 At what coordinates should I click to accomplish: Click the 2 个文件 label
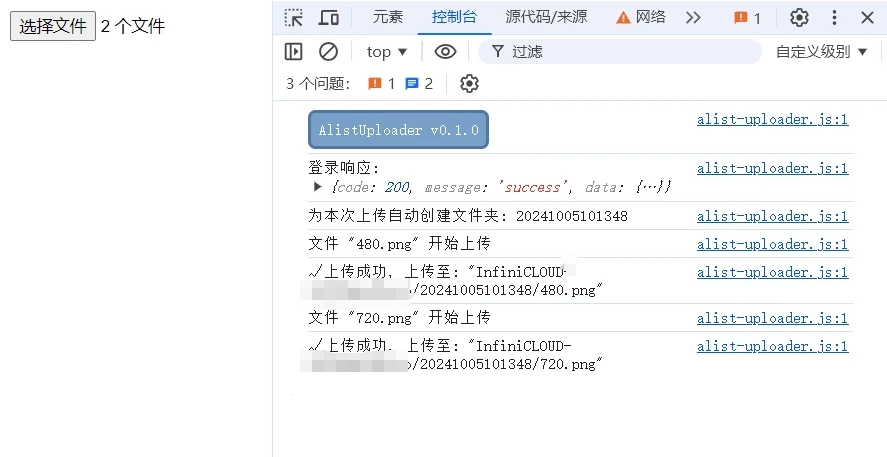(133, 26)
